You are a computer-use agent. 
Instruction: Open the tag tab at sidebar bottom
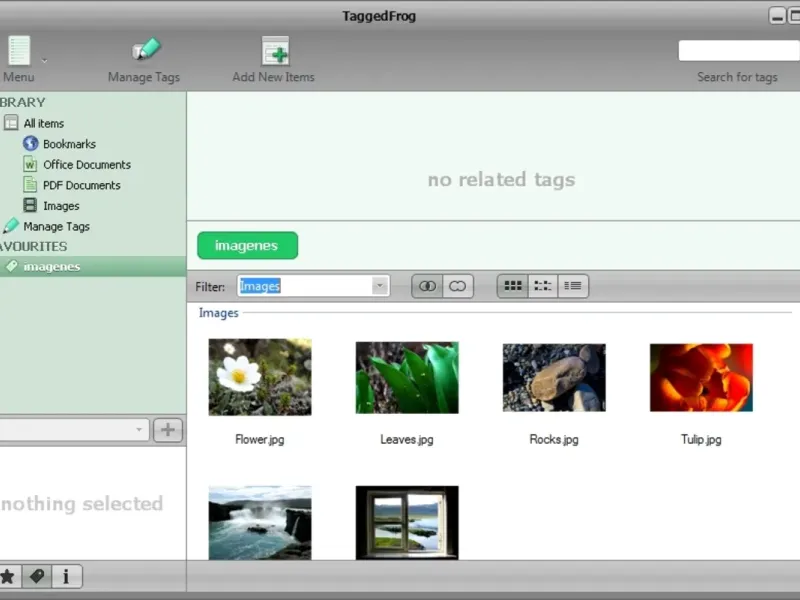(x=37, y=577)
